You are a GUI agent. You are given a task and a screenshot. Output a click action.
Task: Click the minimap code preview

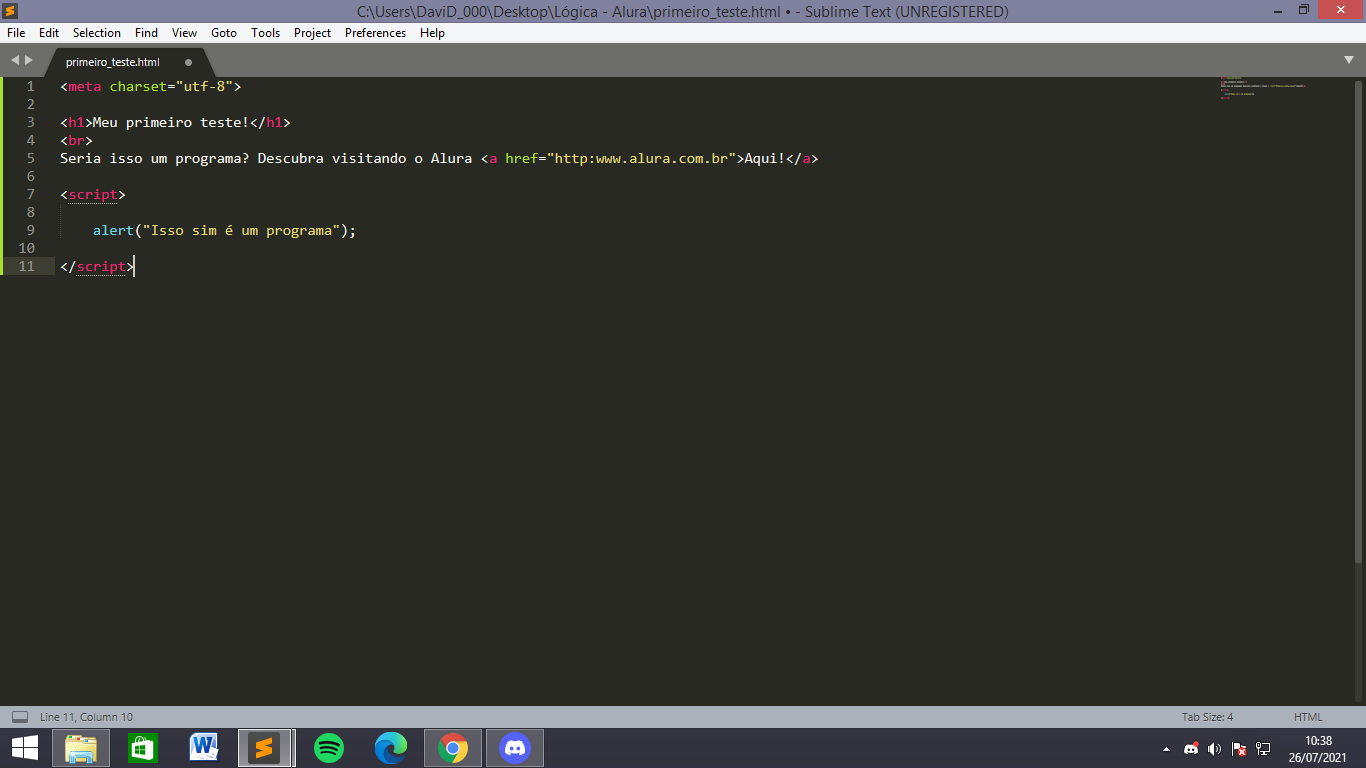coord(1262,88)
